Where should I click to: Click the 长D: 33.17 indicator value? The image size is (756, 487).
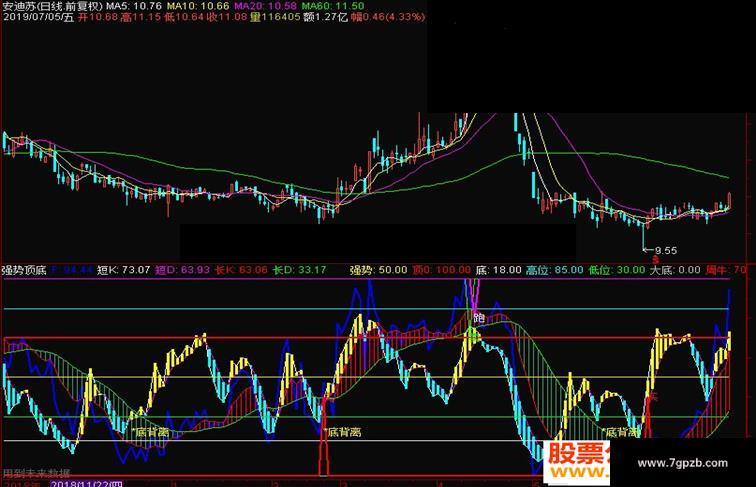[299, 270]
